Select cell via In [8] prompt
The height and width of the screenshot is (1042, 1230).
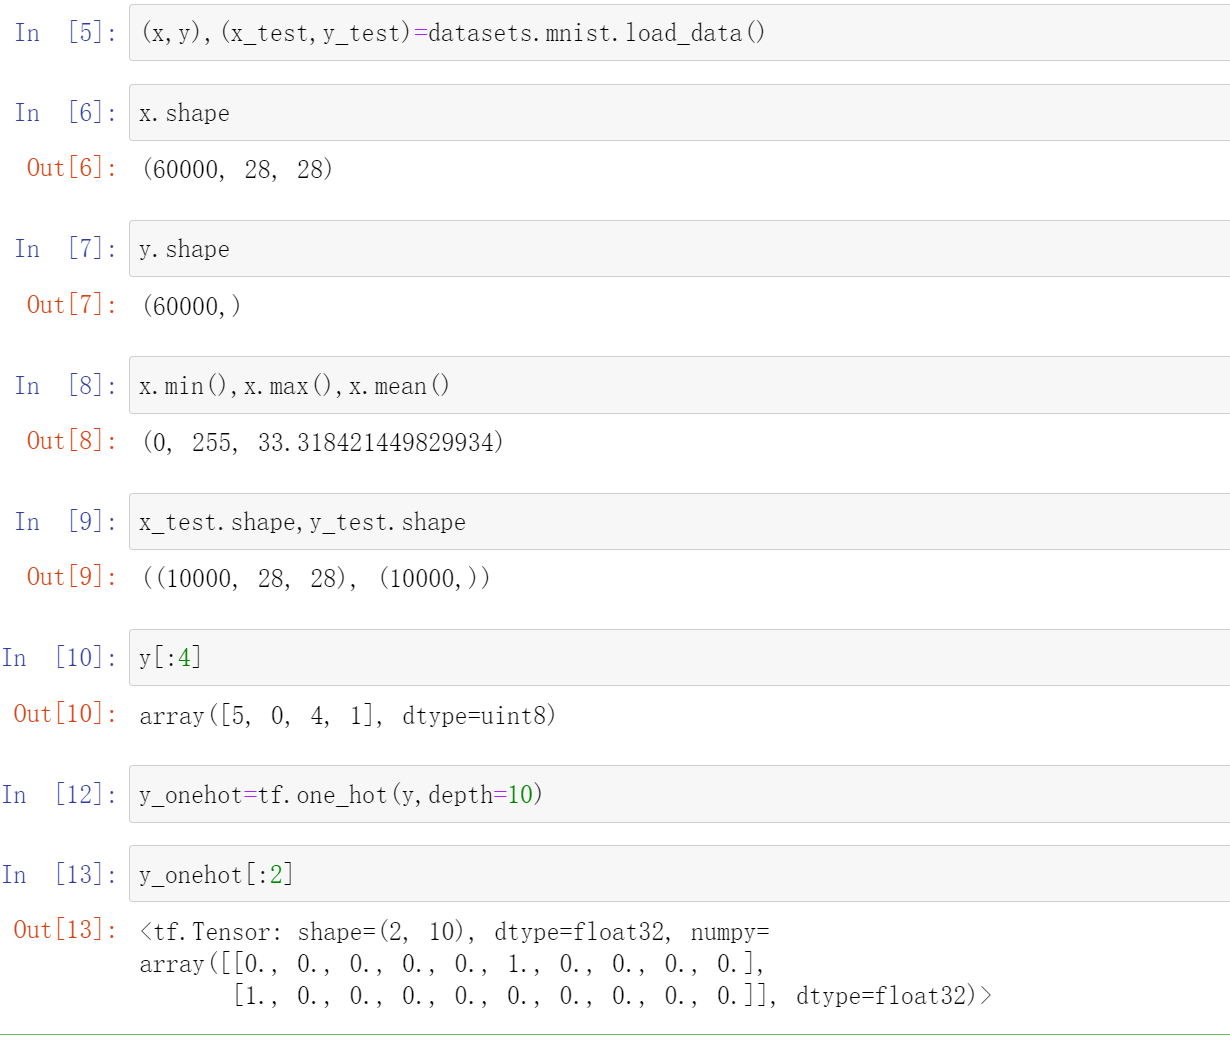tap(66, 386)
